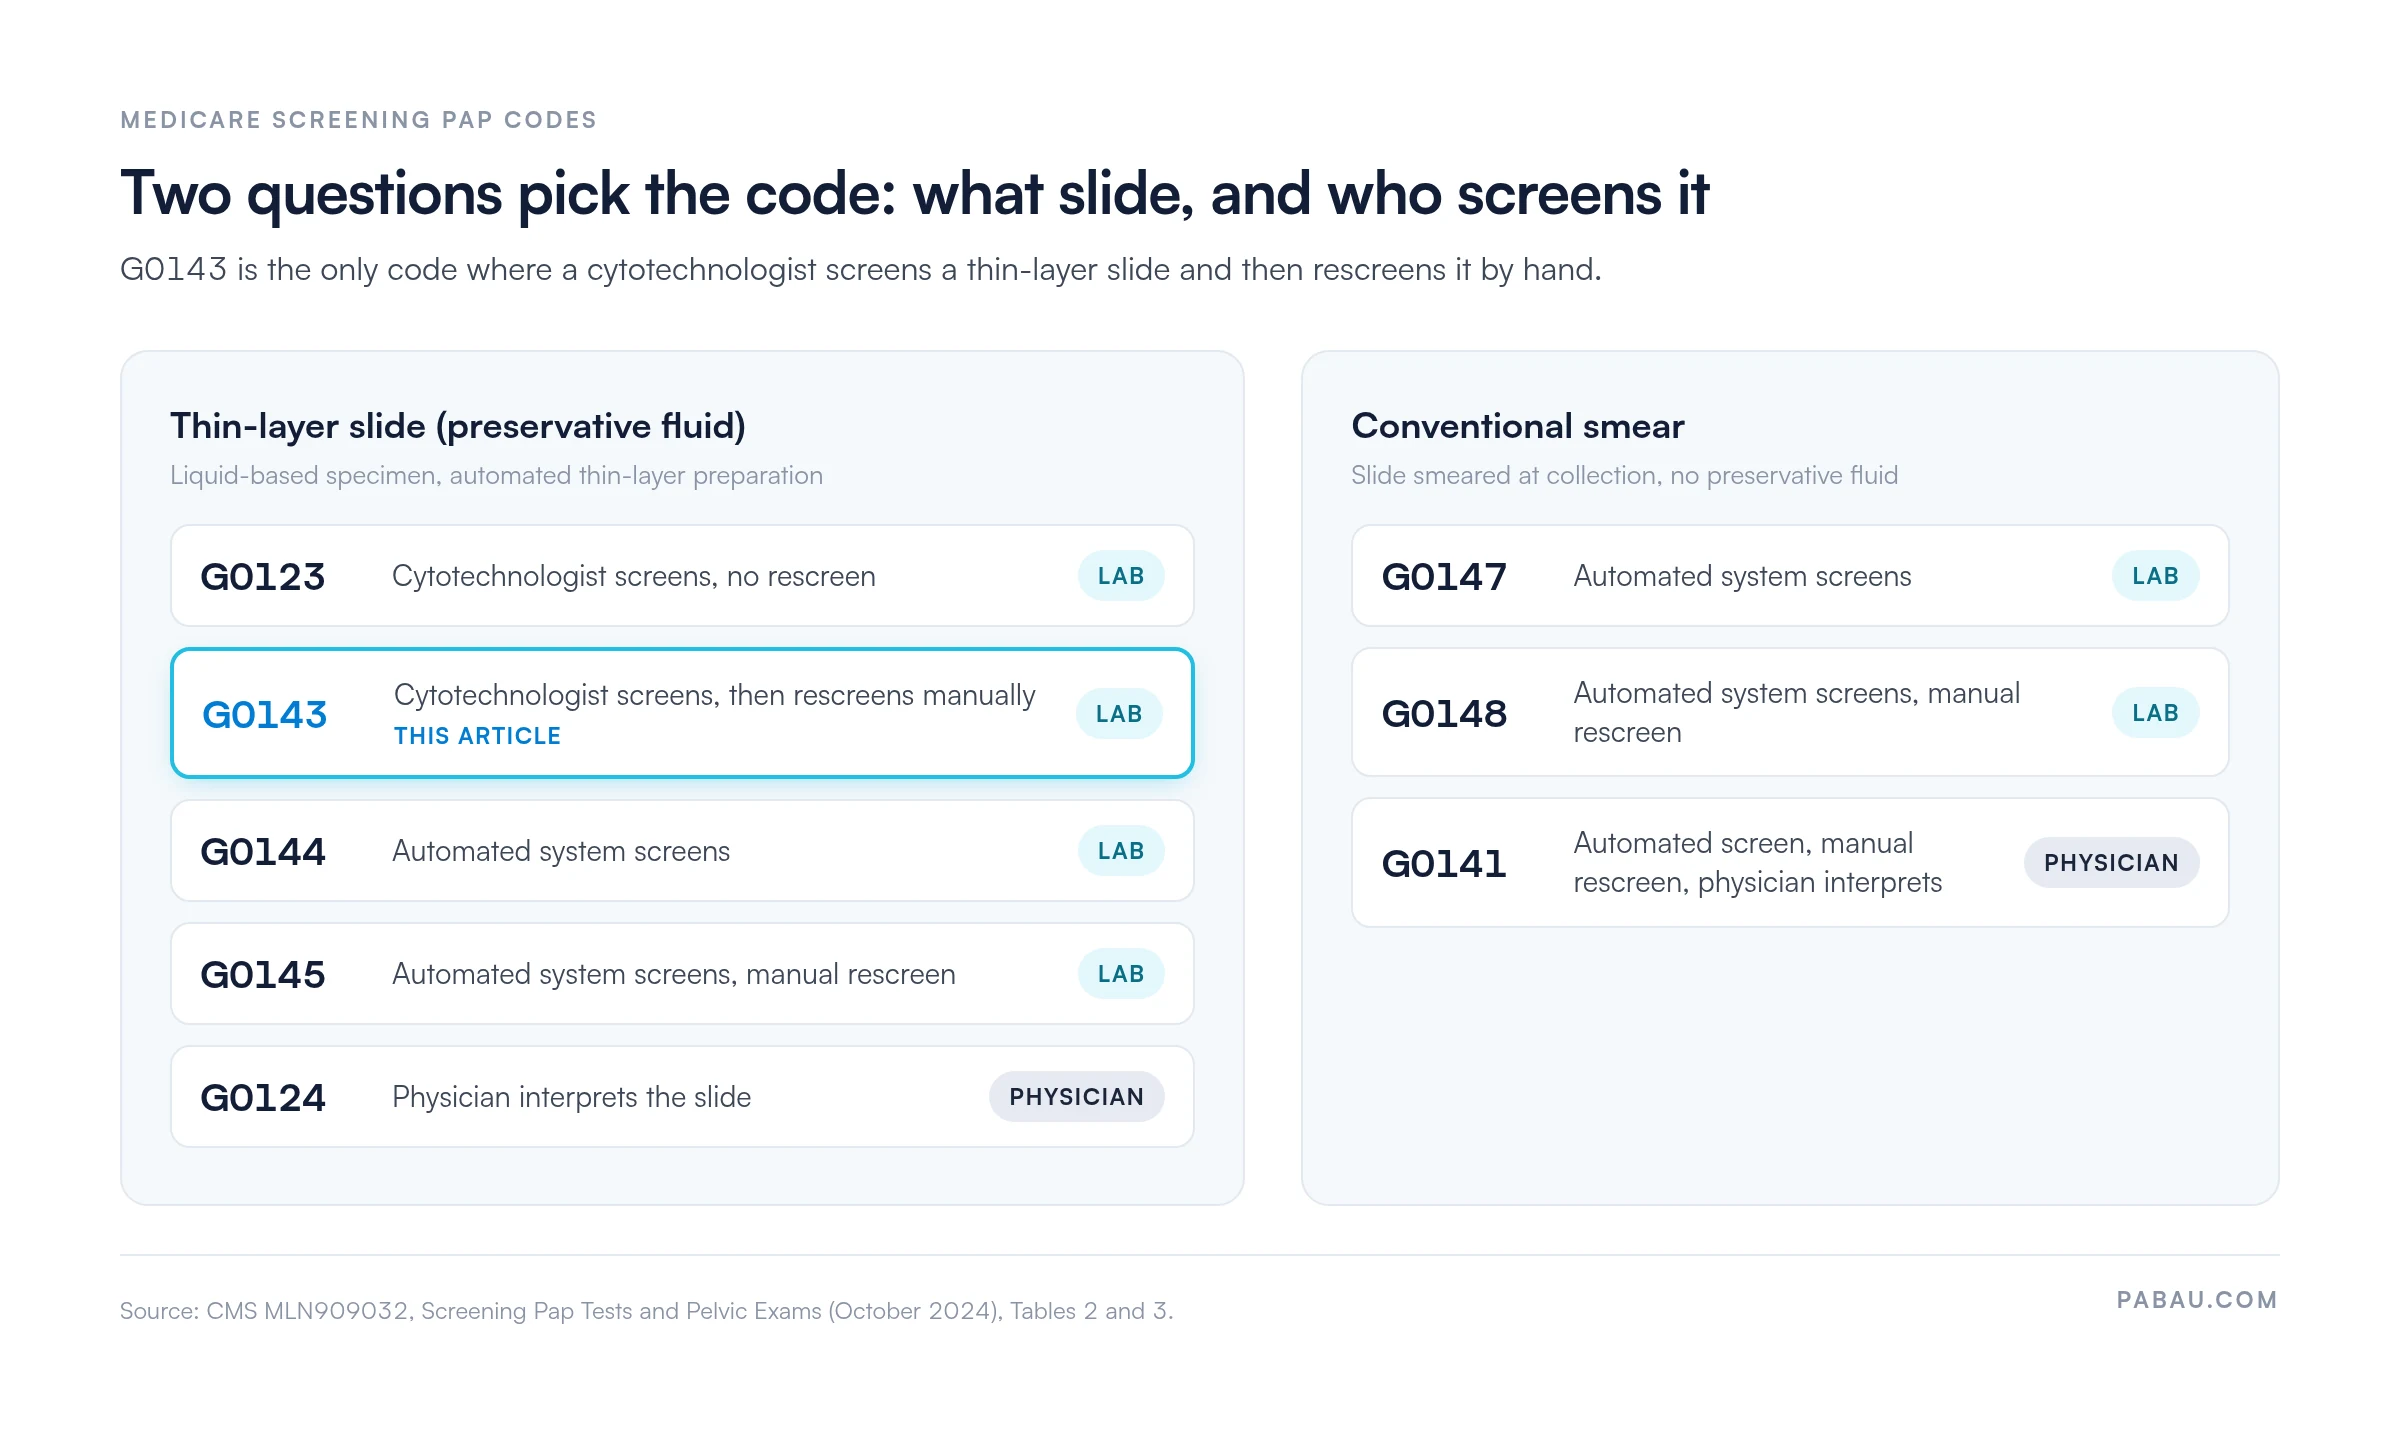Click the Conventional smear panel heading
The image size is (2400, 1430).
tap(1518, 426)
